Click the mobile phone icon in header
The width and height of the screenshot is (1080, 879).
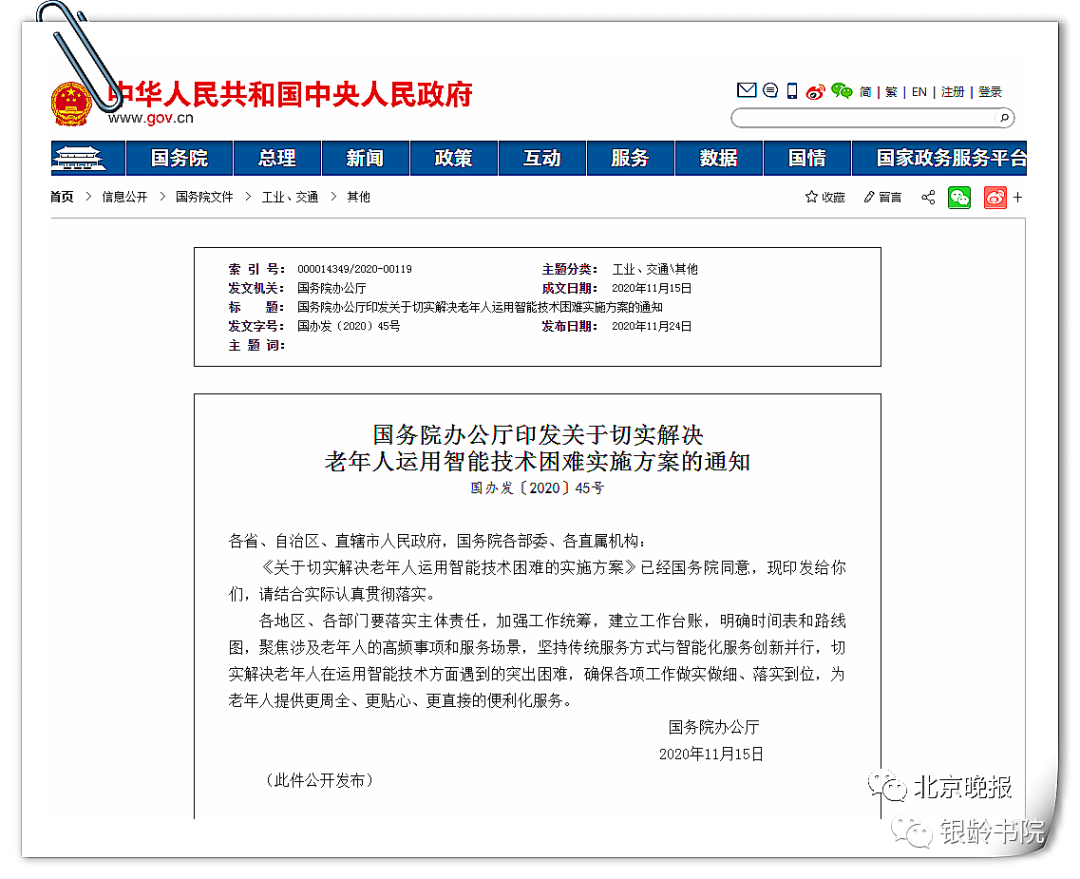pos(792,91)
